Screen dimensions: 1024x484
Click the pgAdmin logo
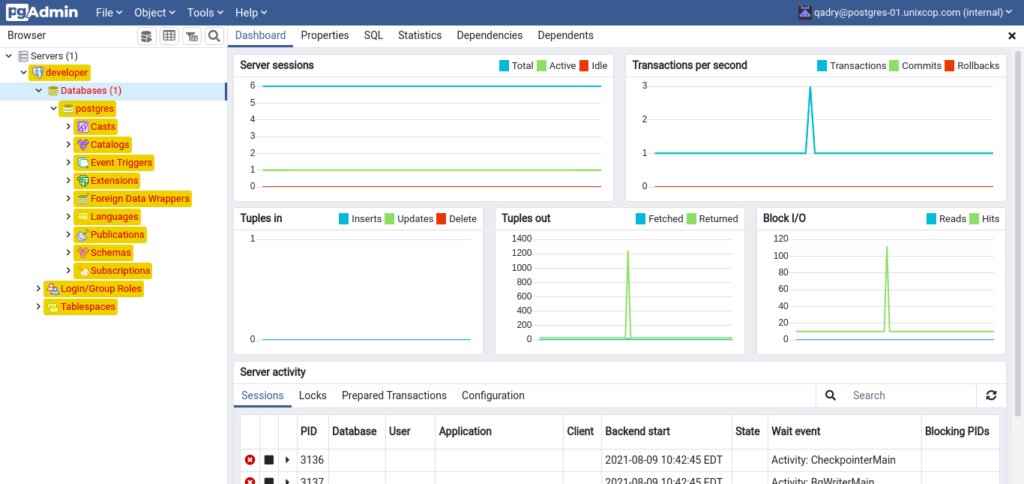(x=42, y=12)
